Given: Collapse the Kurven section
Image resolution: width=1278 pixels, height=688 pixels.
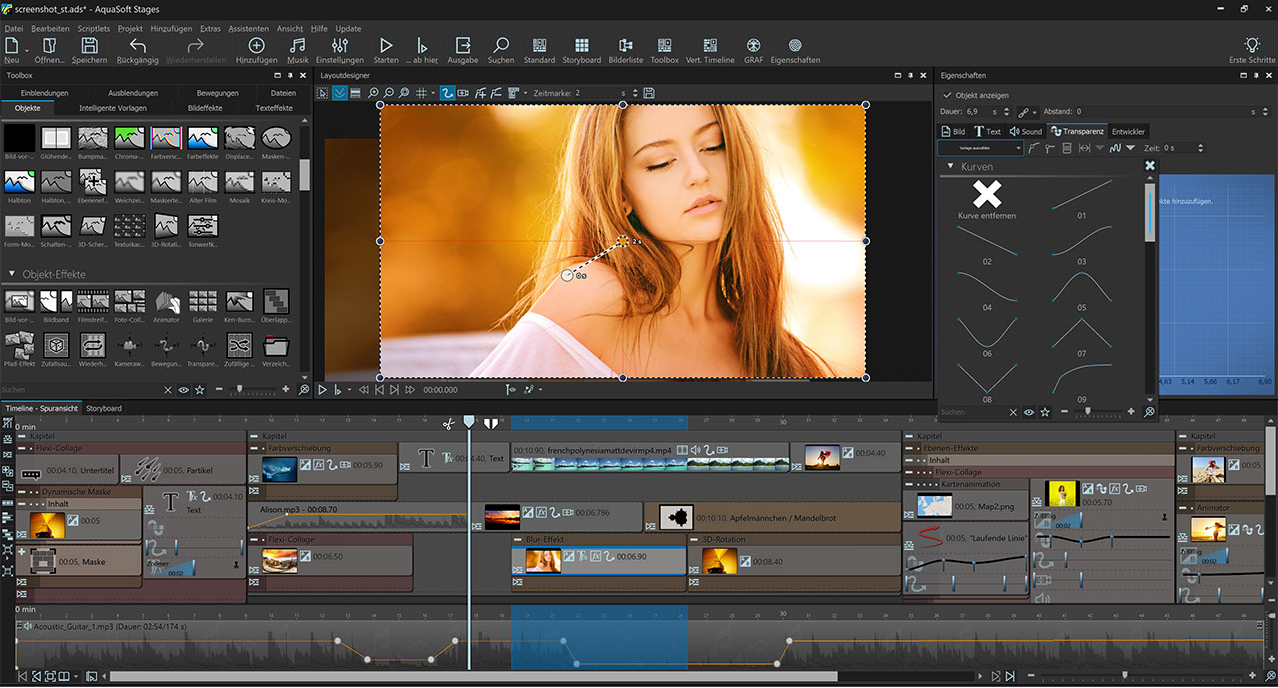Looking at the screenshot, I should (949, 167).
